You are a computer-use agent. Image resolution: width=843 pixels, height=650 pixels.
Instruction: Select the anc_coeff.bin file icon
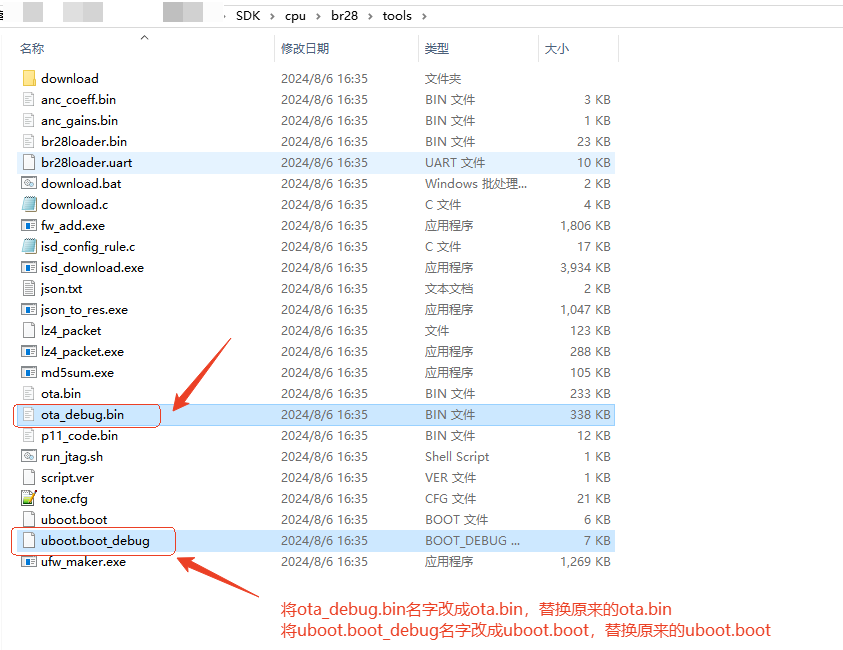click(29, 99)
